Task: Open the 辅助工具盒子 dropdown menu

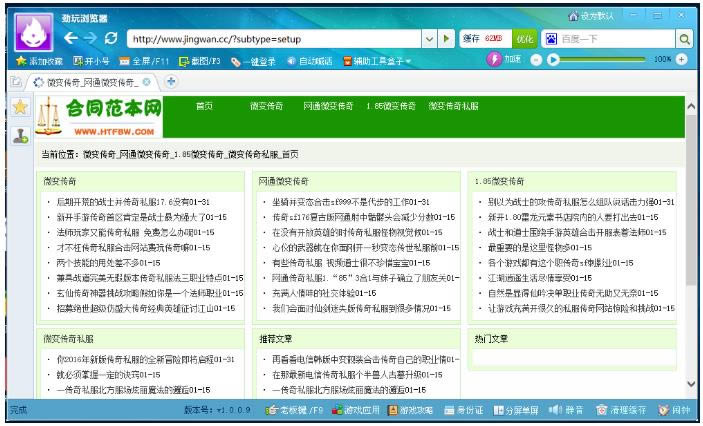Action: (x=379, y=61)
